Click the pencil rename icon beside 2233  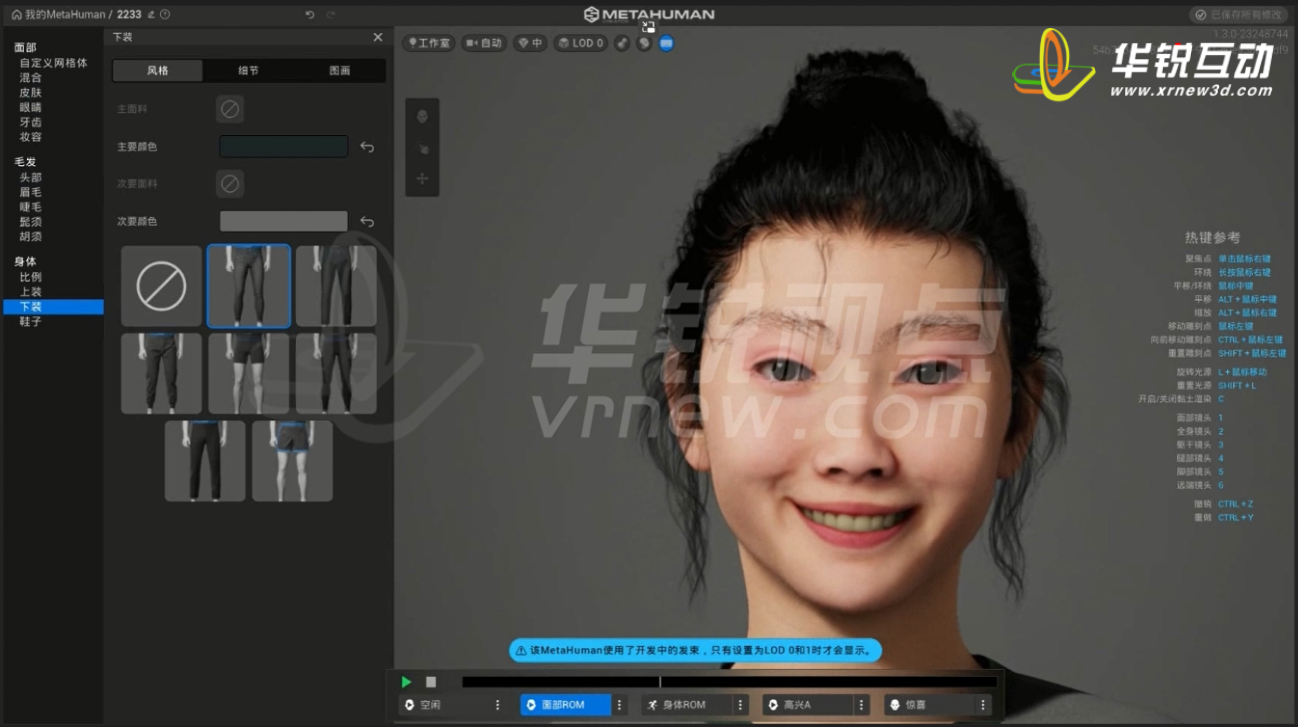tap(151, 15)
